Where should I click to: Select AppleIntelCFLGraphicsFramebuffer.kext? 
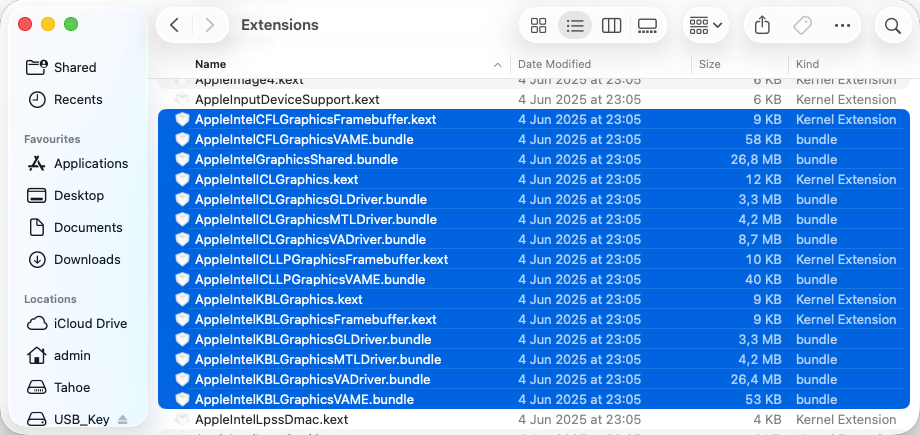pos(534,120)
